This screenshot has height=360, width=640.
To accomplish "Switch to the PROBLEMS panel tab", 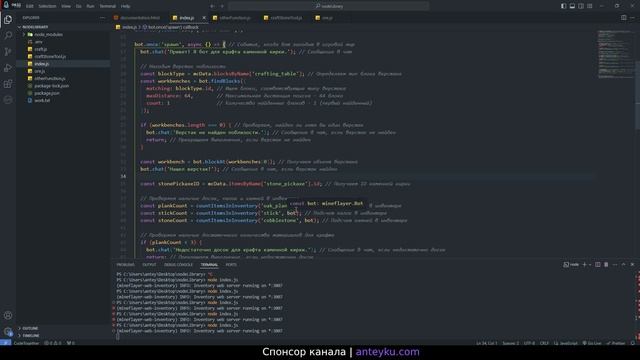I will pos(125,264).
